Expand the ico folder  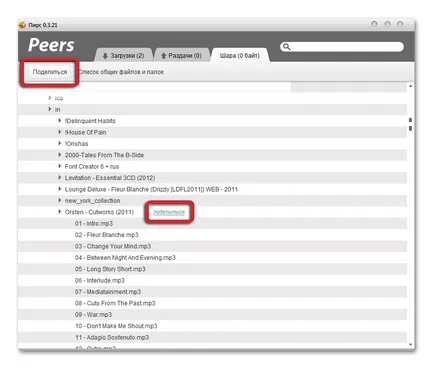[50, 98]
